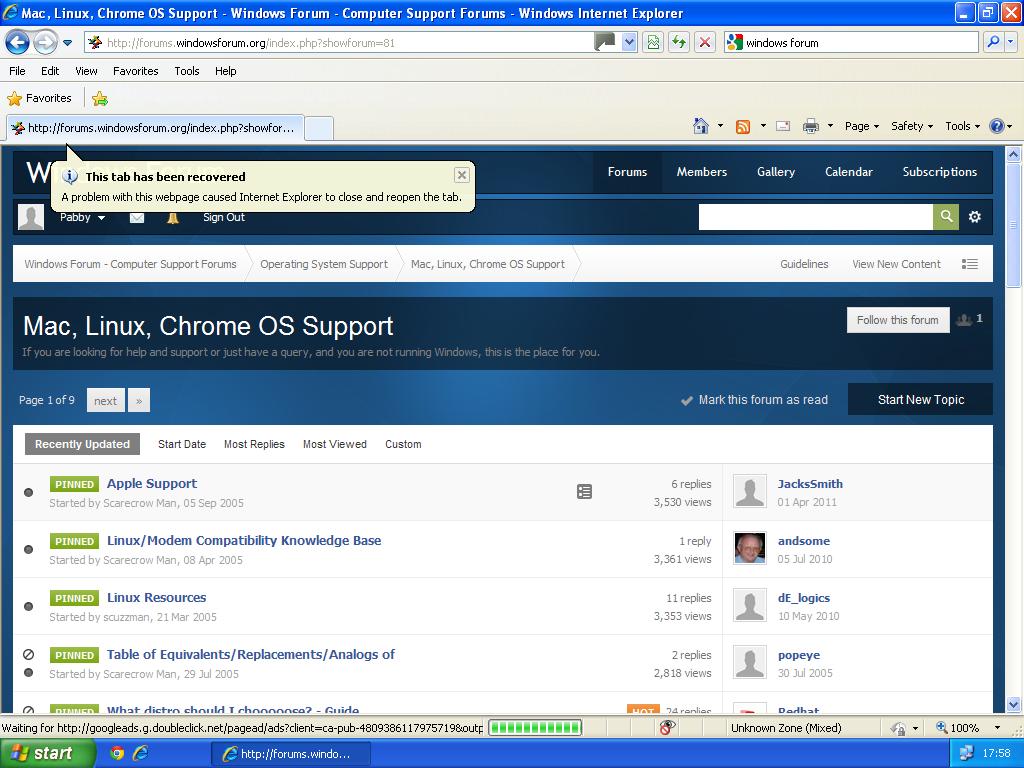This screenshot has width=1024, height=768.
Task: Expand the feeds dropdown arrow
Action: pyautogui.click(x=763, y=126)
